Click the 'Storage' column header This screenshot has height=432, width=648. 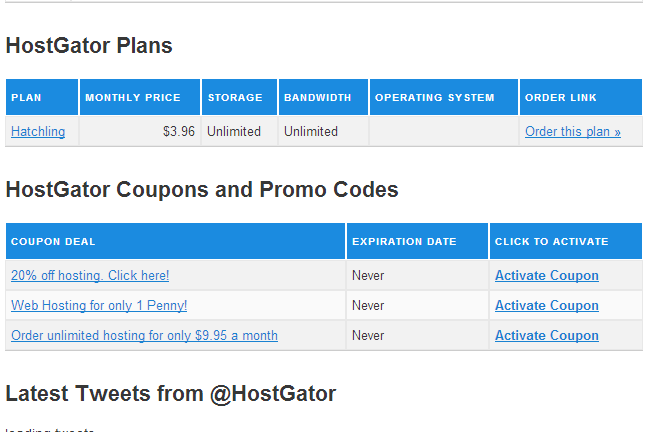235,98
